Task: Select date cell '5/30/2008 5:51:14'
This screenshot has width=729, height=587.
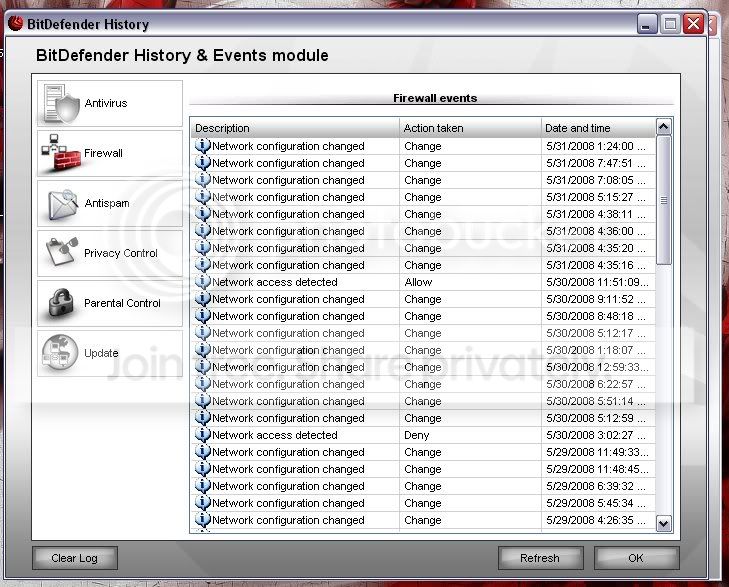Action: tap(596, 401)
